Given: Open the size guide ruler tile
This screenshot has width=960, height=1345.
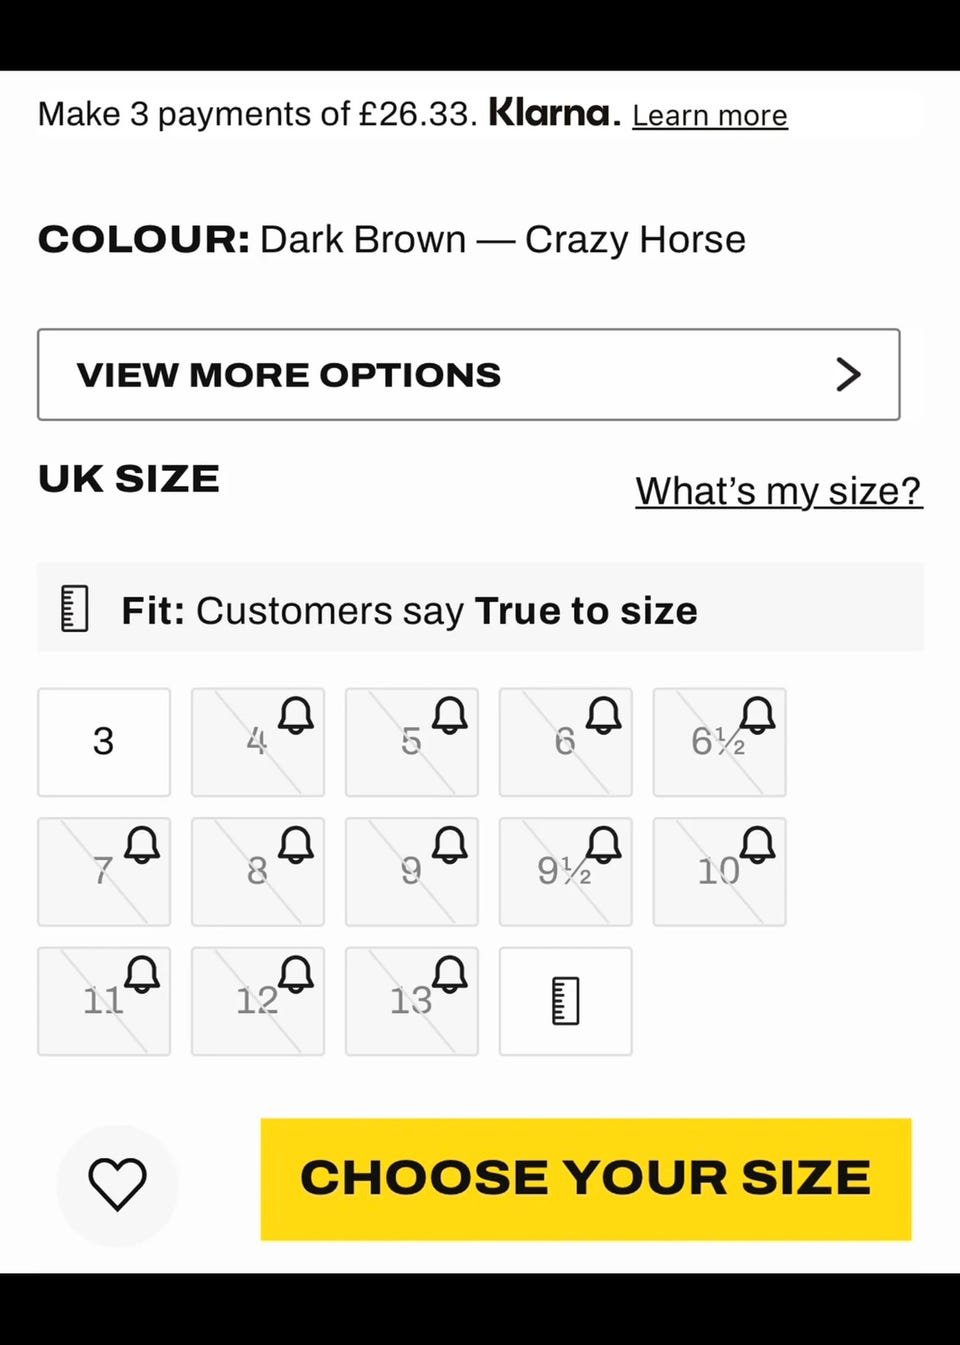Looking at the screenshot, I should (x=566, y=1001).
